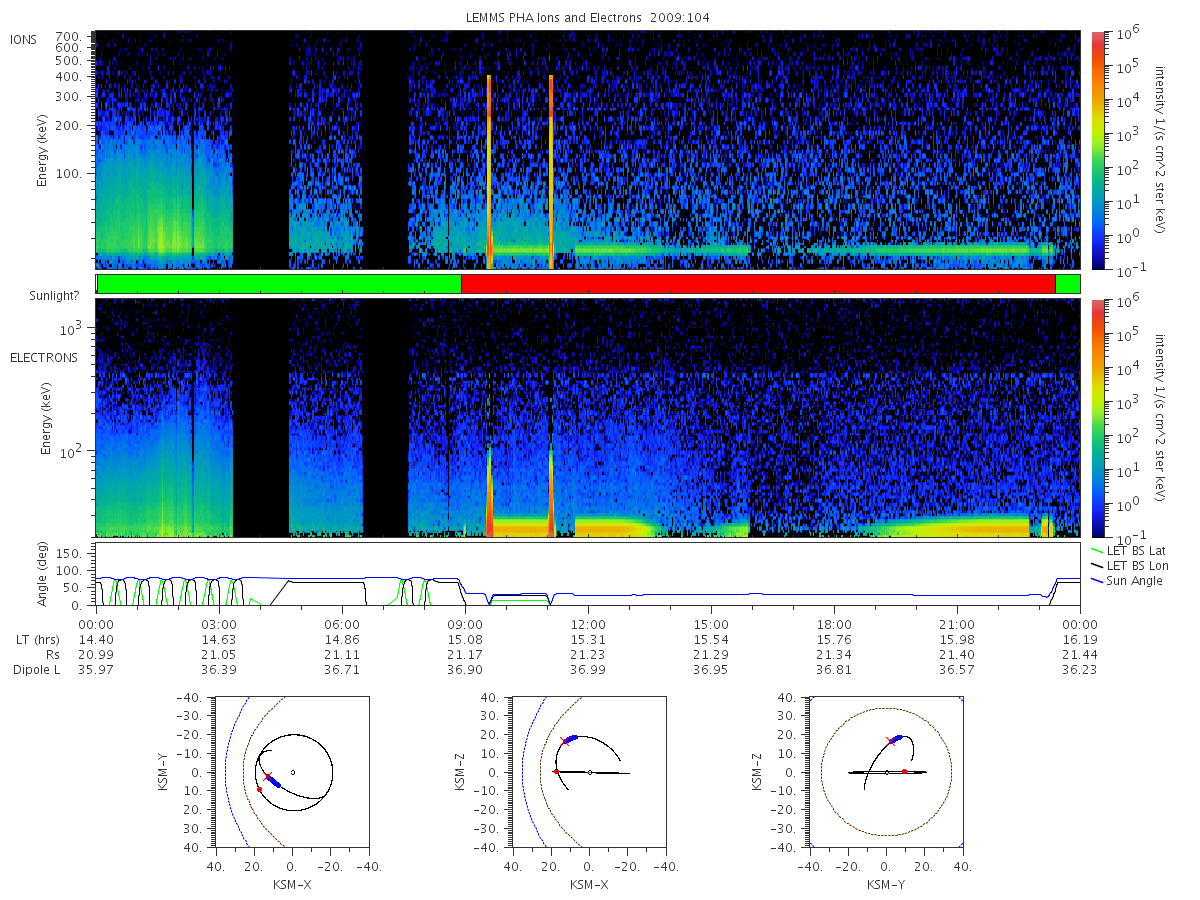1200x900 pixels.
Task: Click the red sunlight indicator segment
Action: pos(758,284)
